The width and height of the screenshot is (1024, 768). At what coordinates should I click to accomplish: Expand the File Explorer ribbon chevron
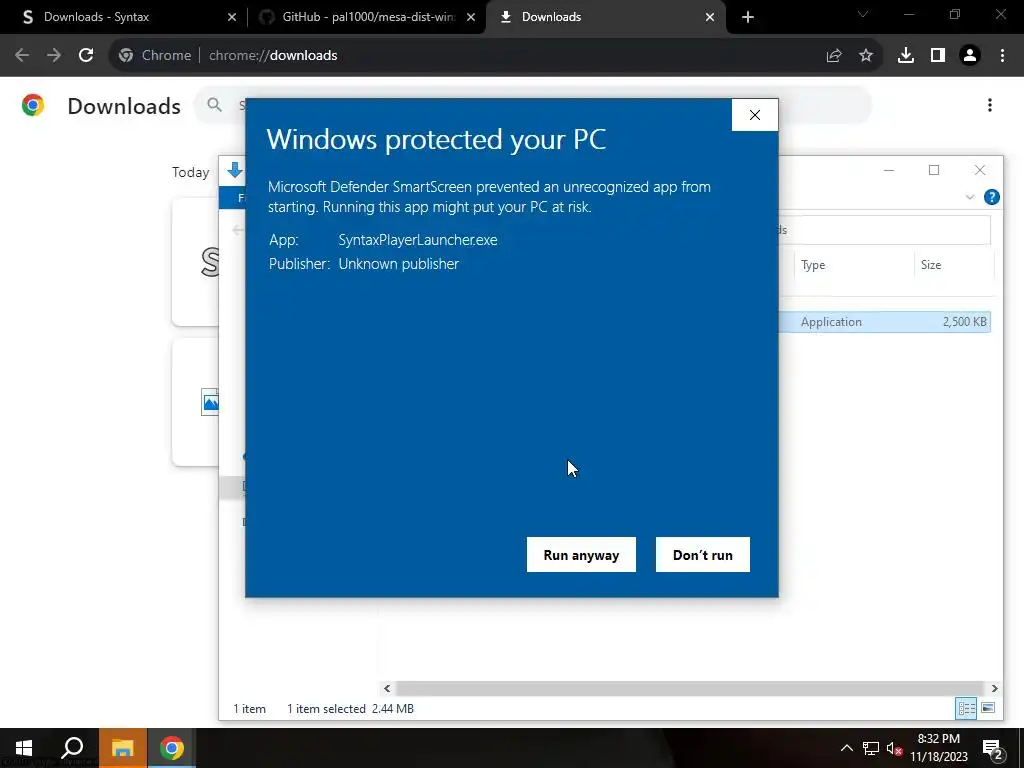pyautogui.click(x=970, y=197)
